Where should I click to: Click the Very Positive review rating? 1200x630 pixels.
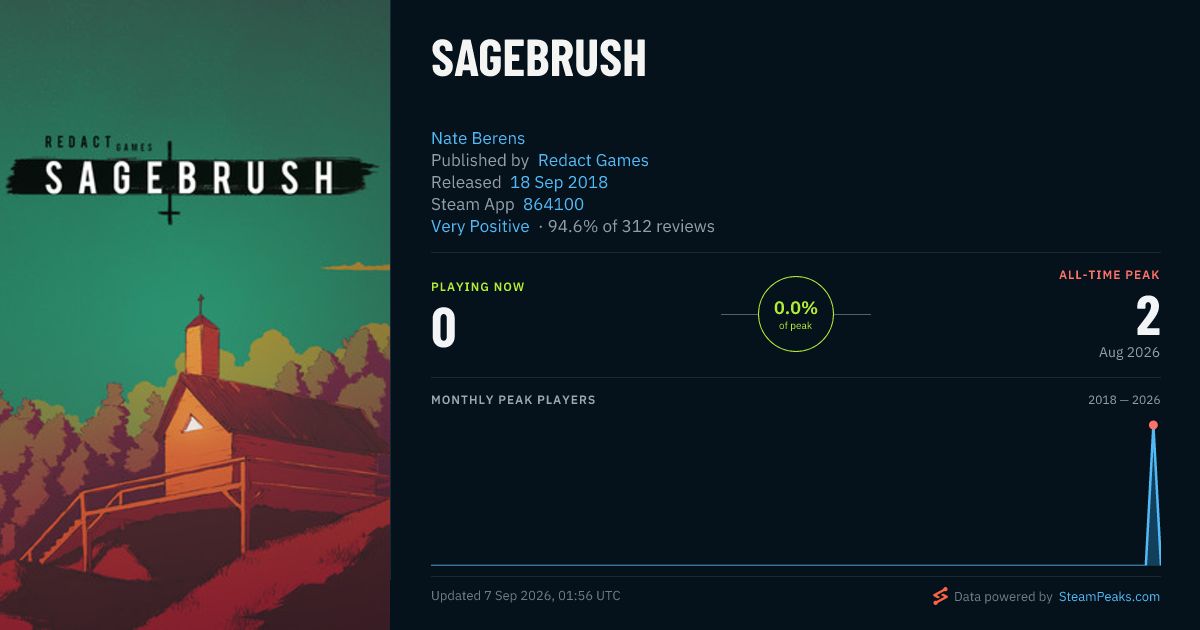(x=480, y=226)
